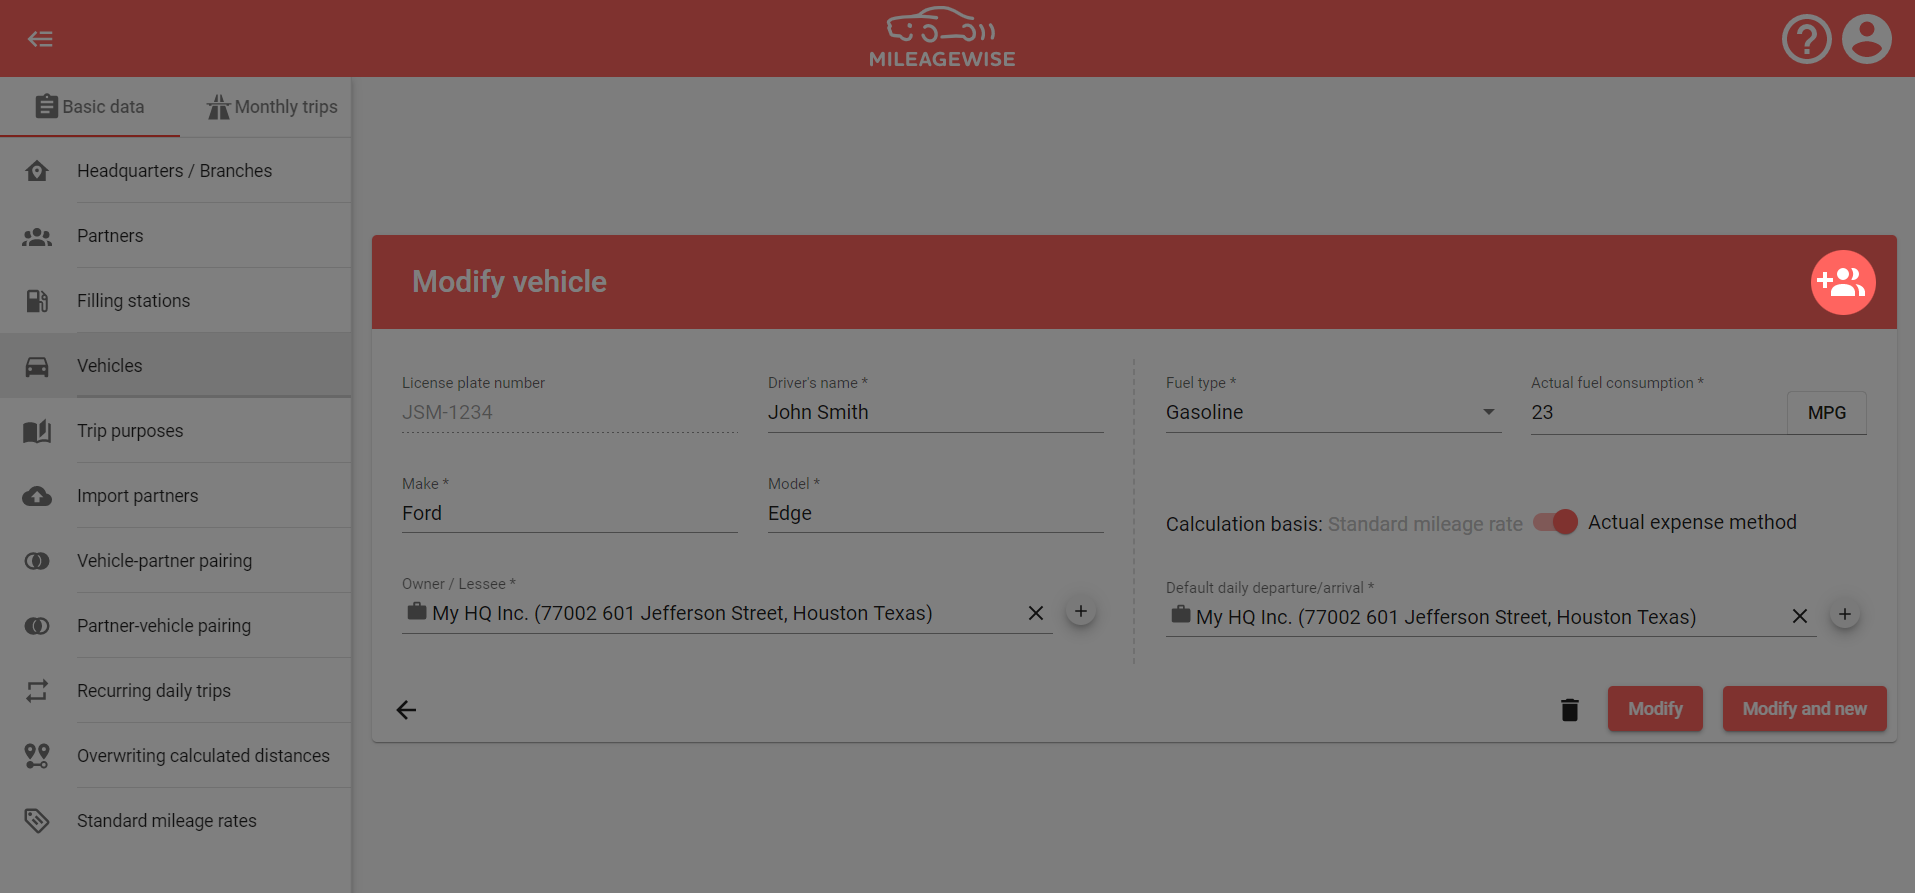Delete the vehicle using the trash icon
Viewport: 1915px width, 893px height.
click(1570, 709)
